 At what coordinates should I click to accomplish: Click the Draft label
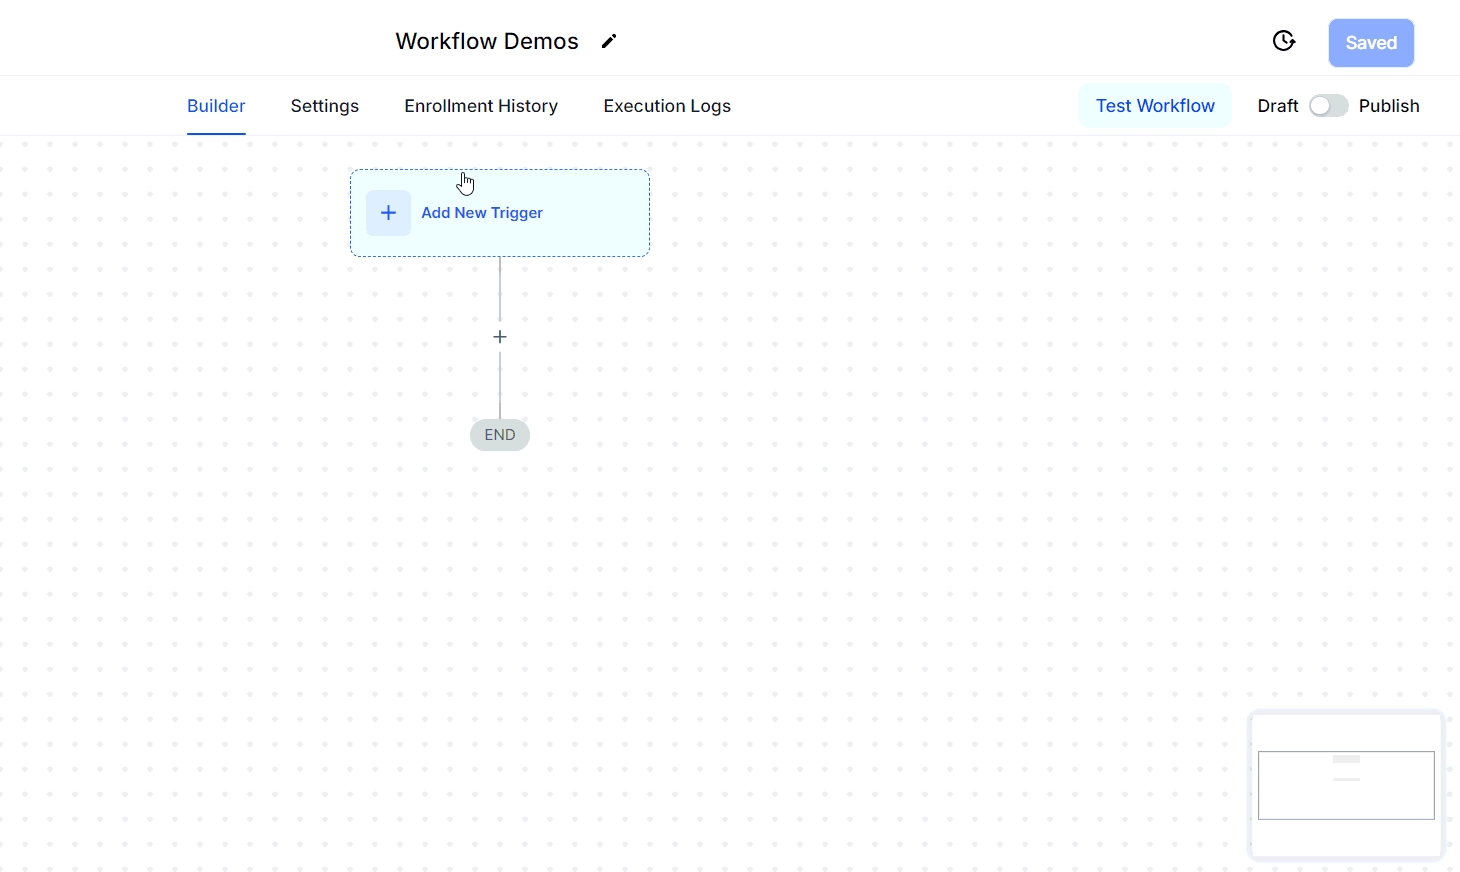click(1277, 106)
